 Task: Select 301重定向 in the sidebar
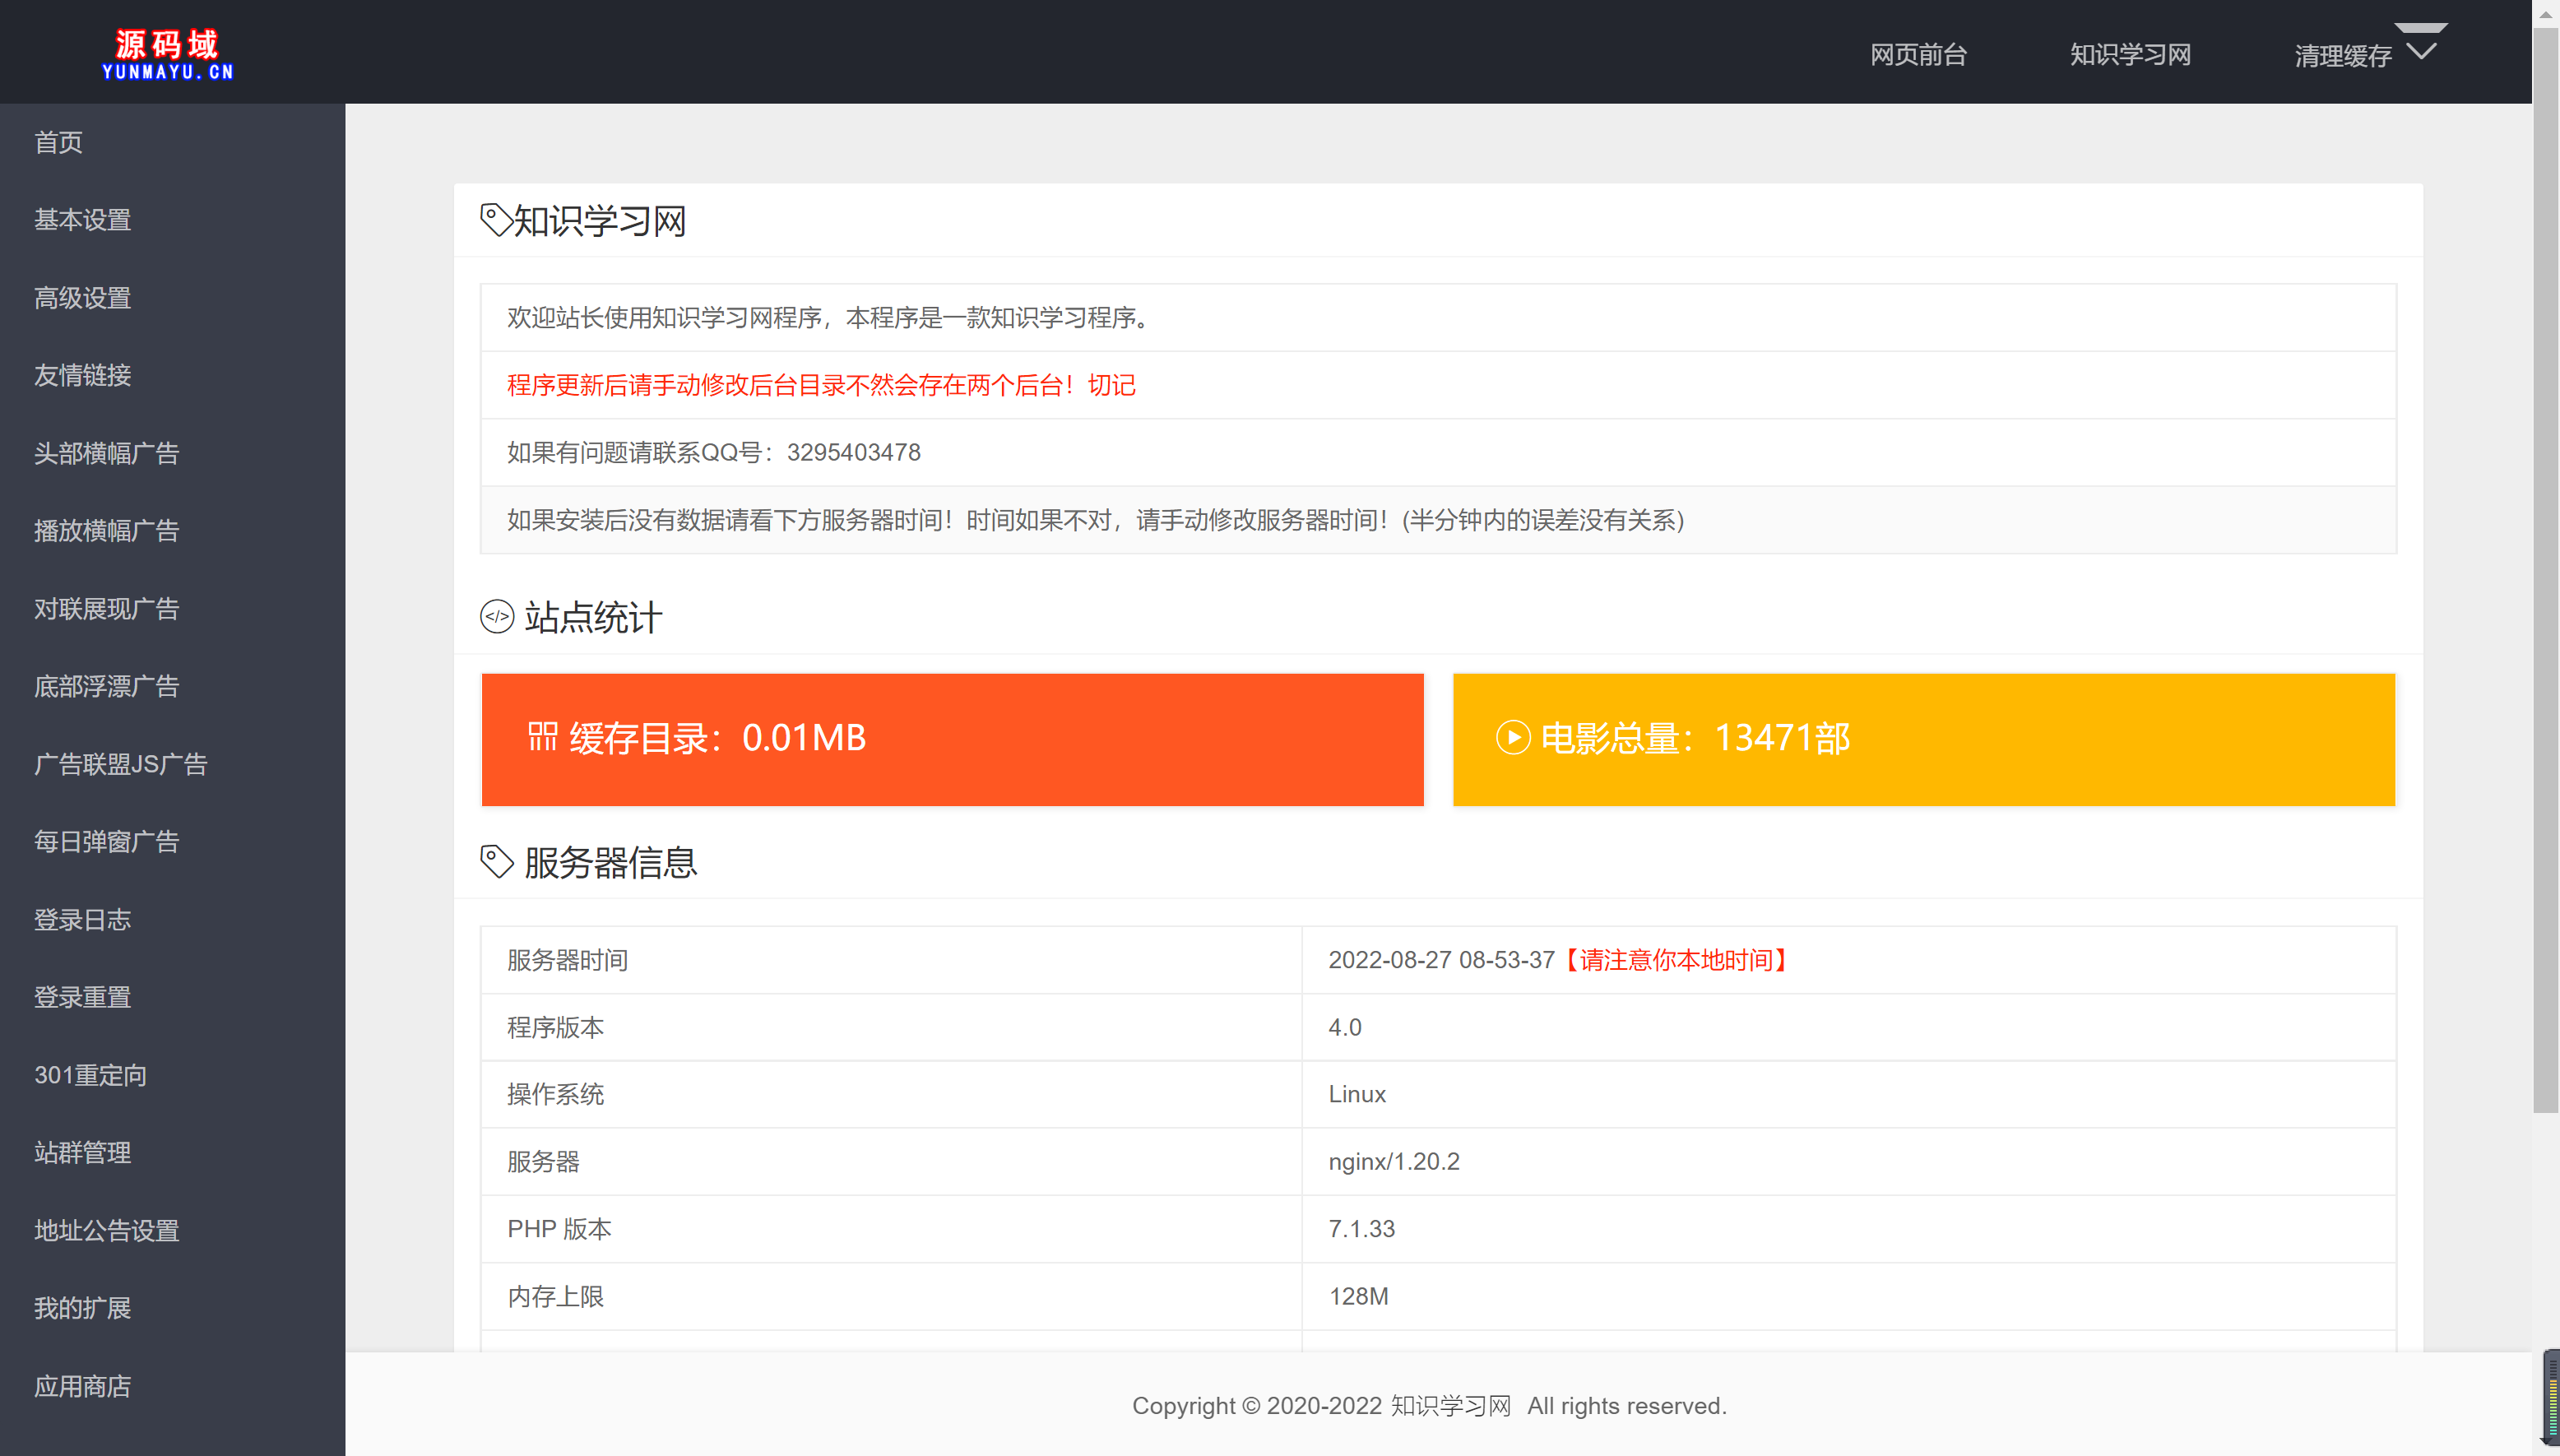coord(90,1075)
